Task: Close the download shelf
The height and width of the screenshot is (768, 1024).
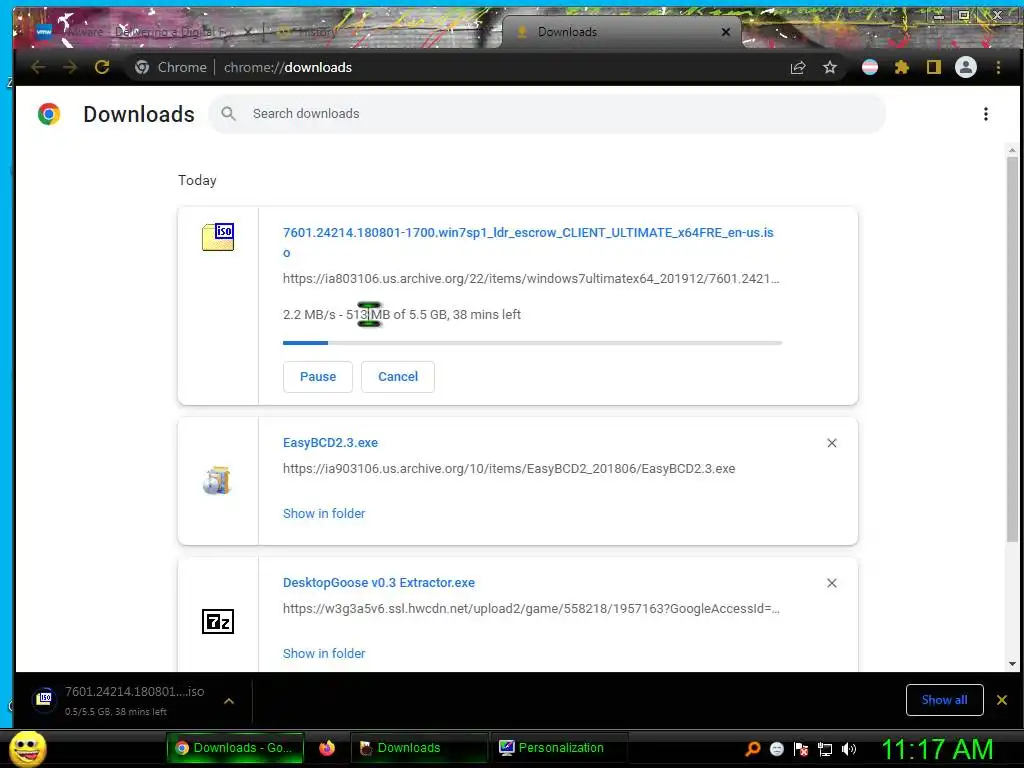Action: 1002,700
